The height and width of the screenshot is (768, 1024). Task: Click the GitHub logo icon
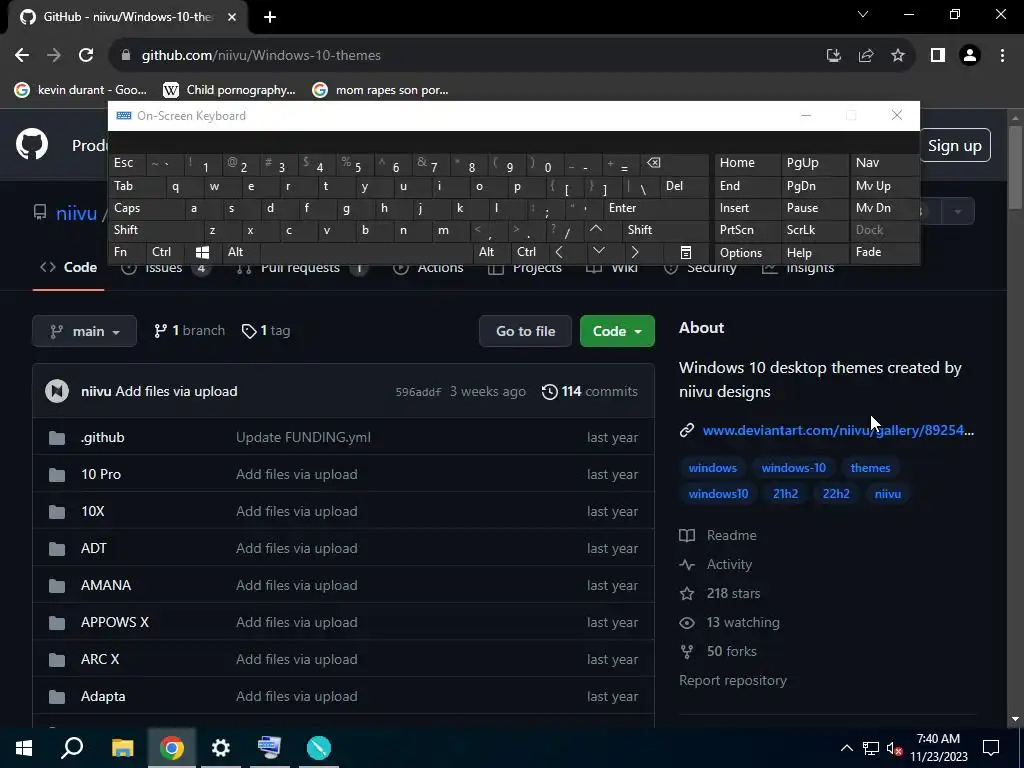pos(31,145)
